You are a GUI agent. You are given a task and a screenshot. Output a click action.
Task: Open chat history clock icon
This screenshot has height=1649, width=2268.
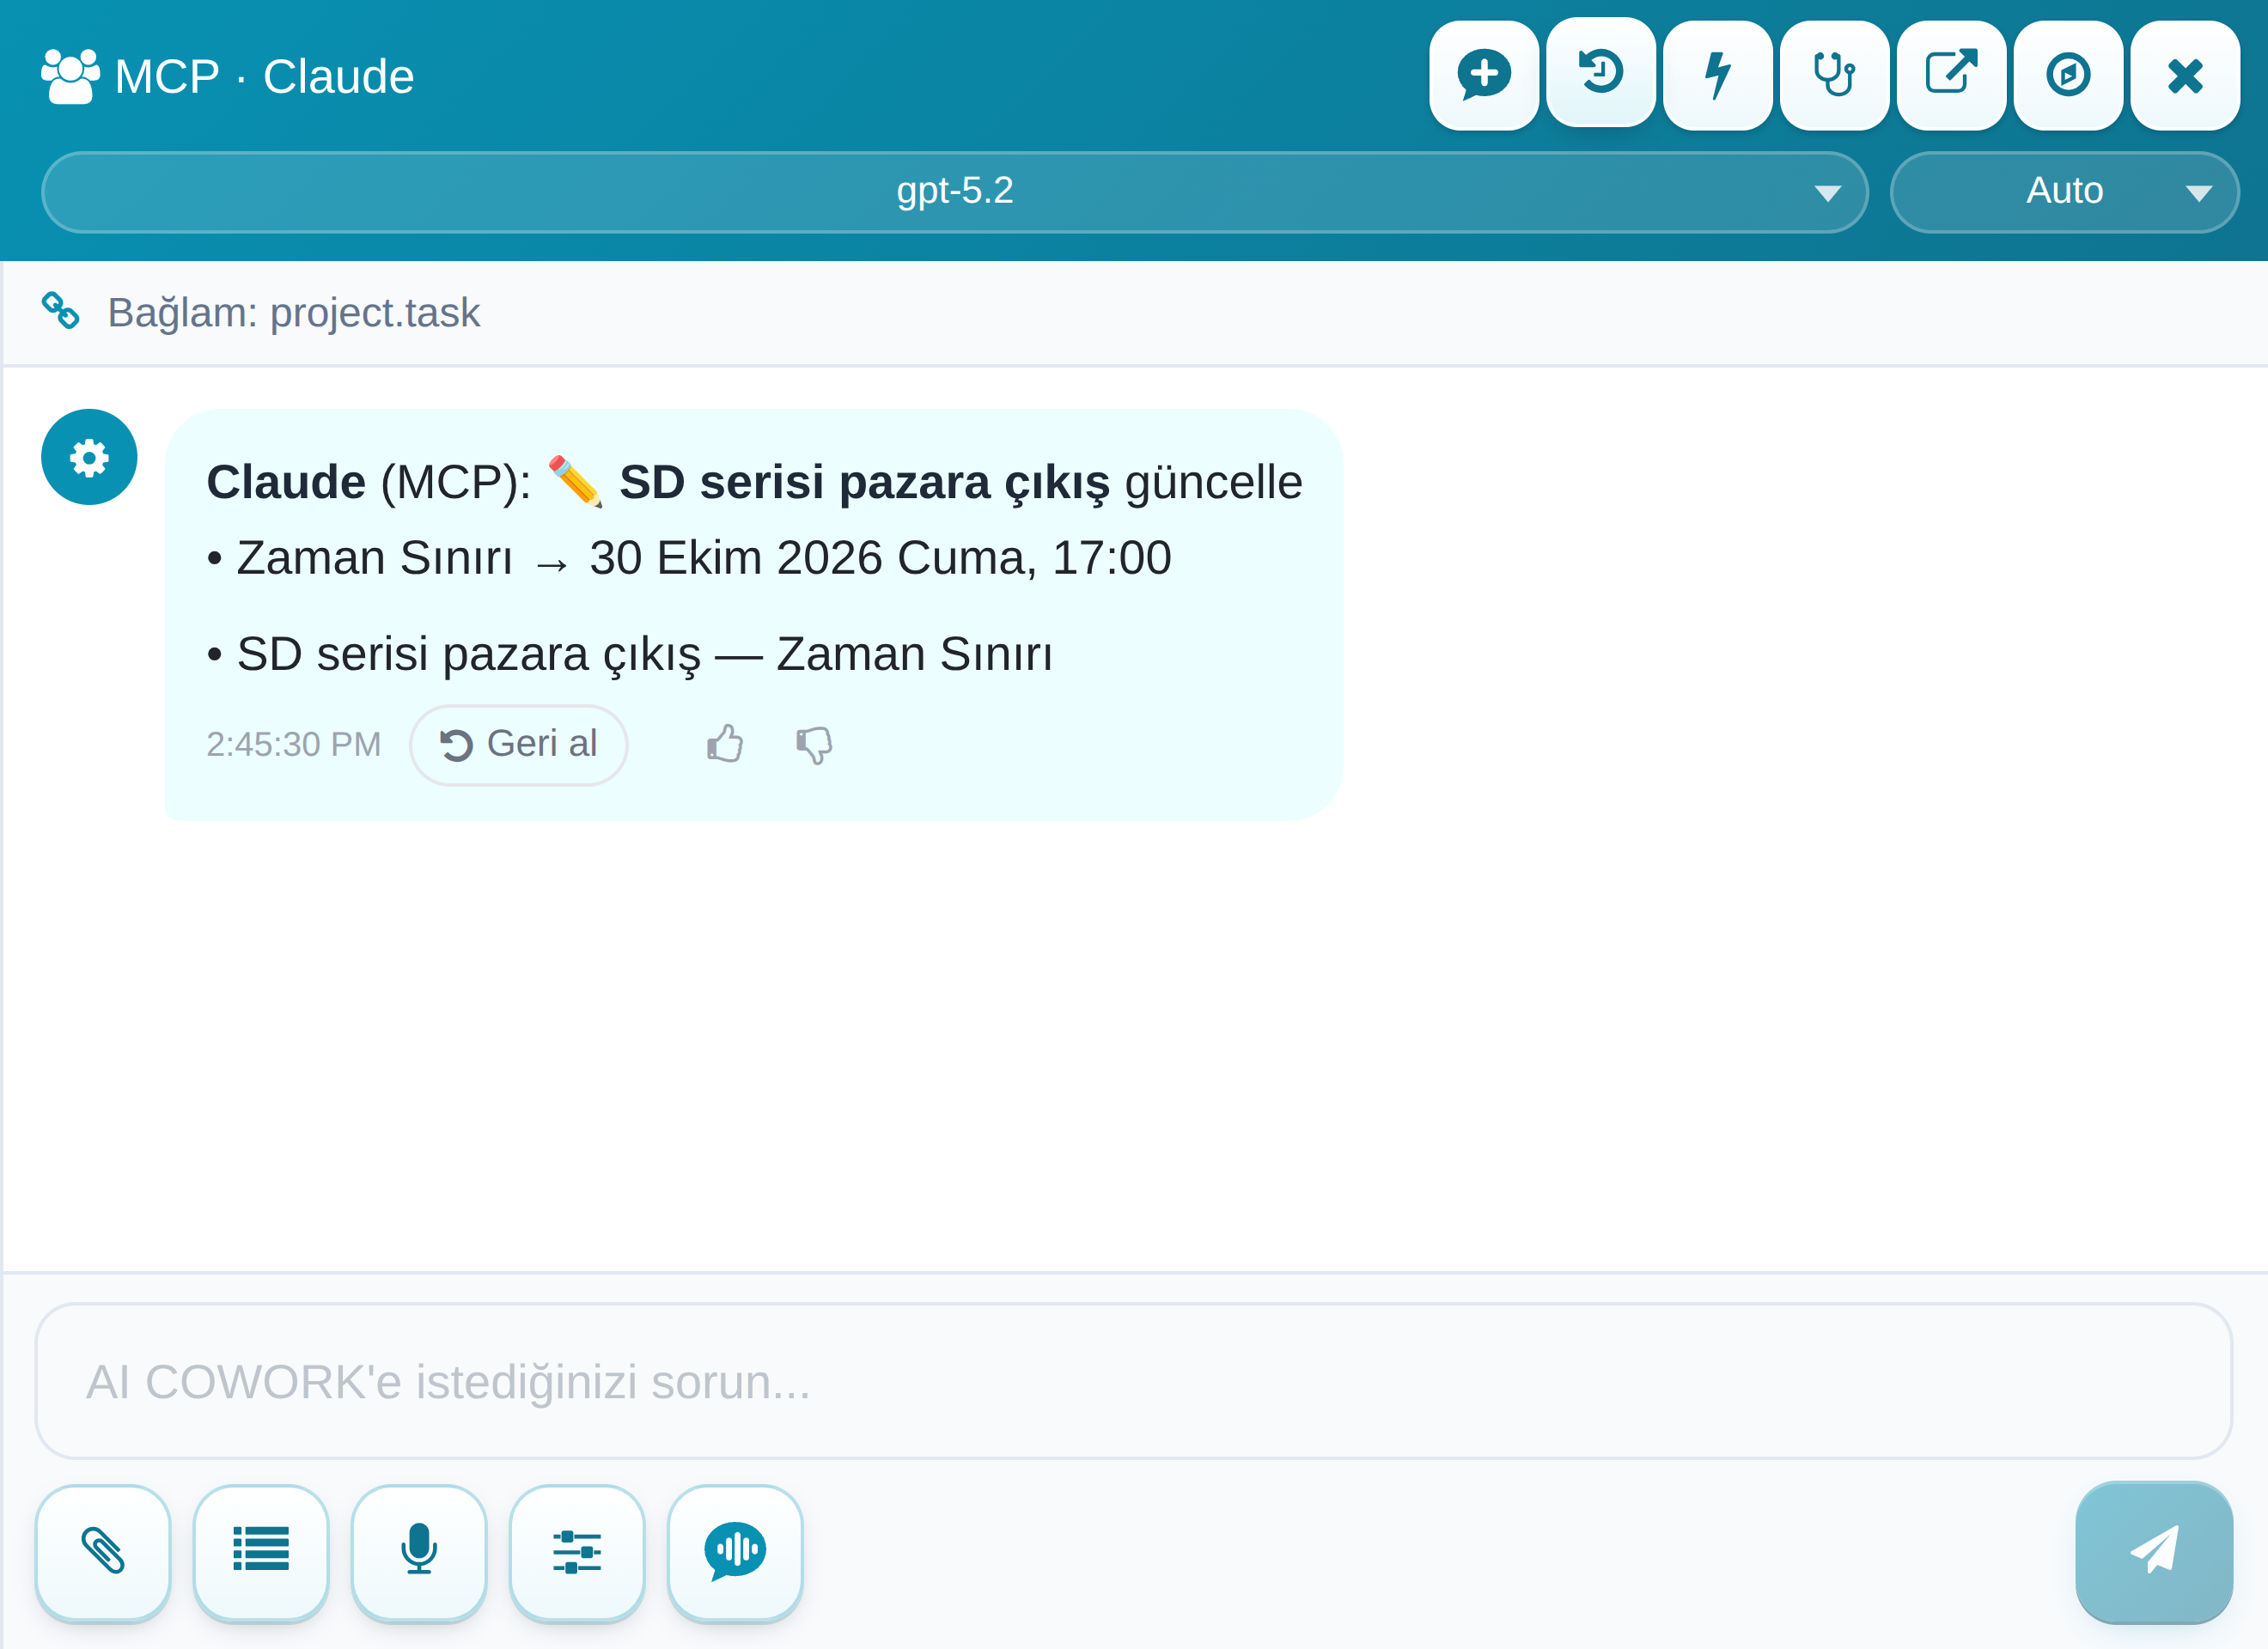pyautogui.click(x=1600, y=72)
